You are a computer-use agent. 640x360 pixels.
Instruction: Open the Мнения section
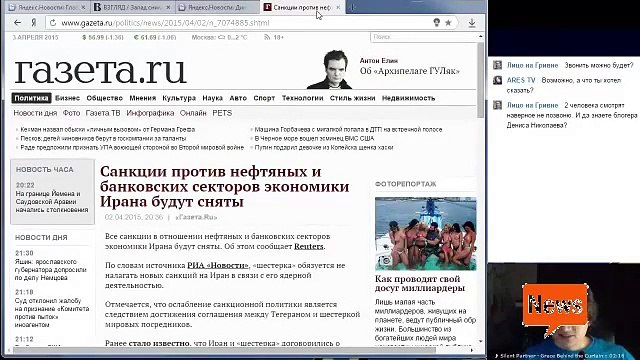142,98
